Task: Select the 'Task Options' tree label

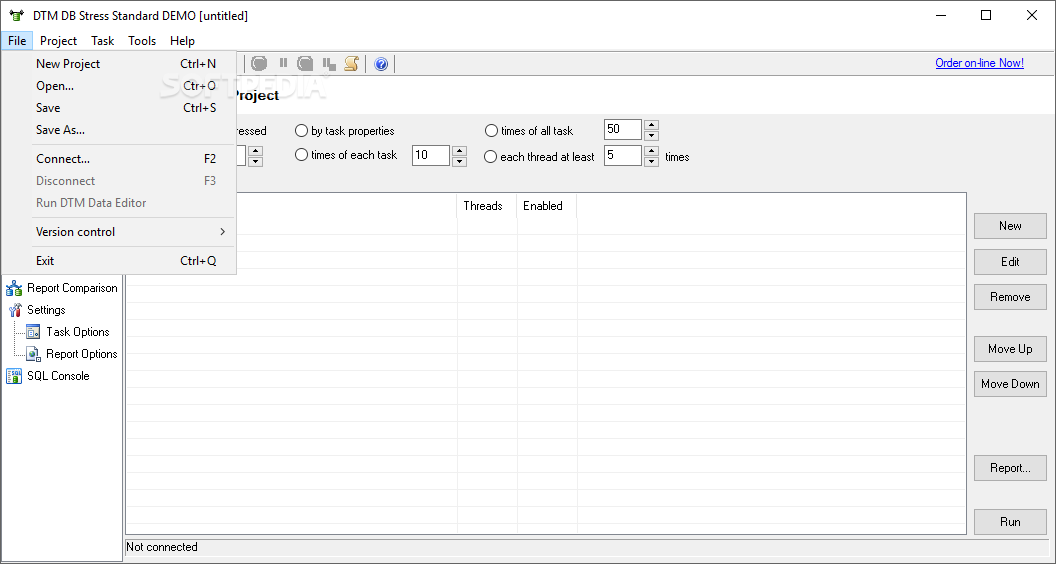Action: [77, 332]
